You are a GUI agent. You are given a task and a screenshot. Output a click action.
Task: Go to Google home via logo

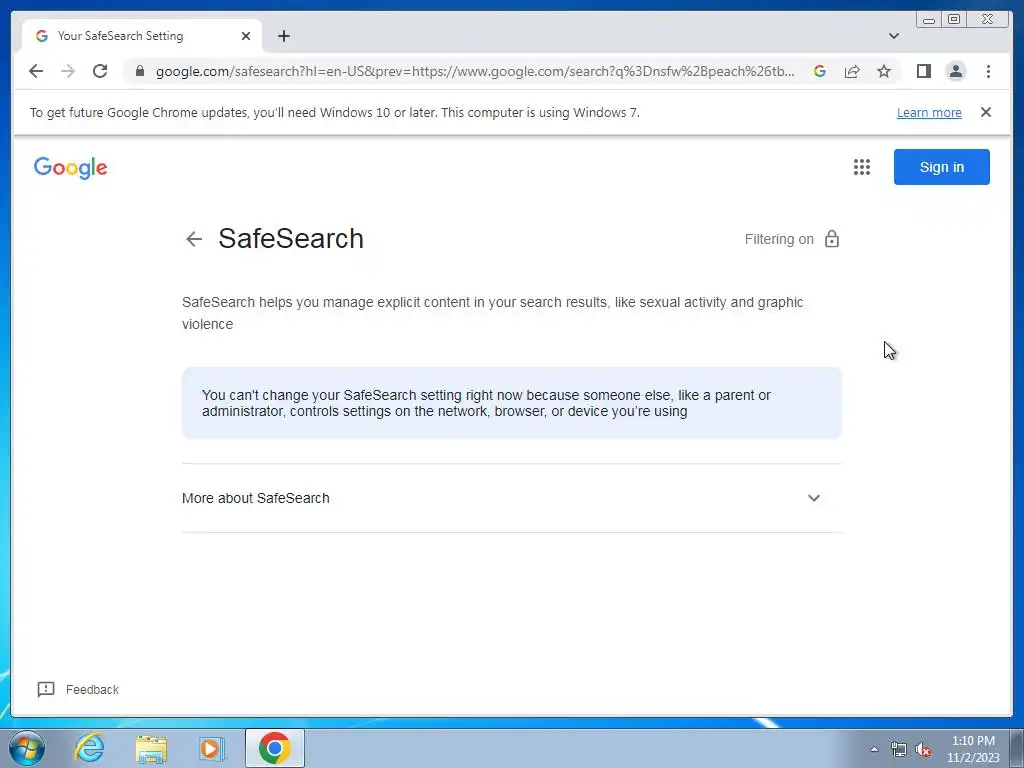[71, 168]
